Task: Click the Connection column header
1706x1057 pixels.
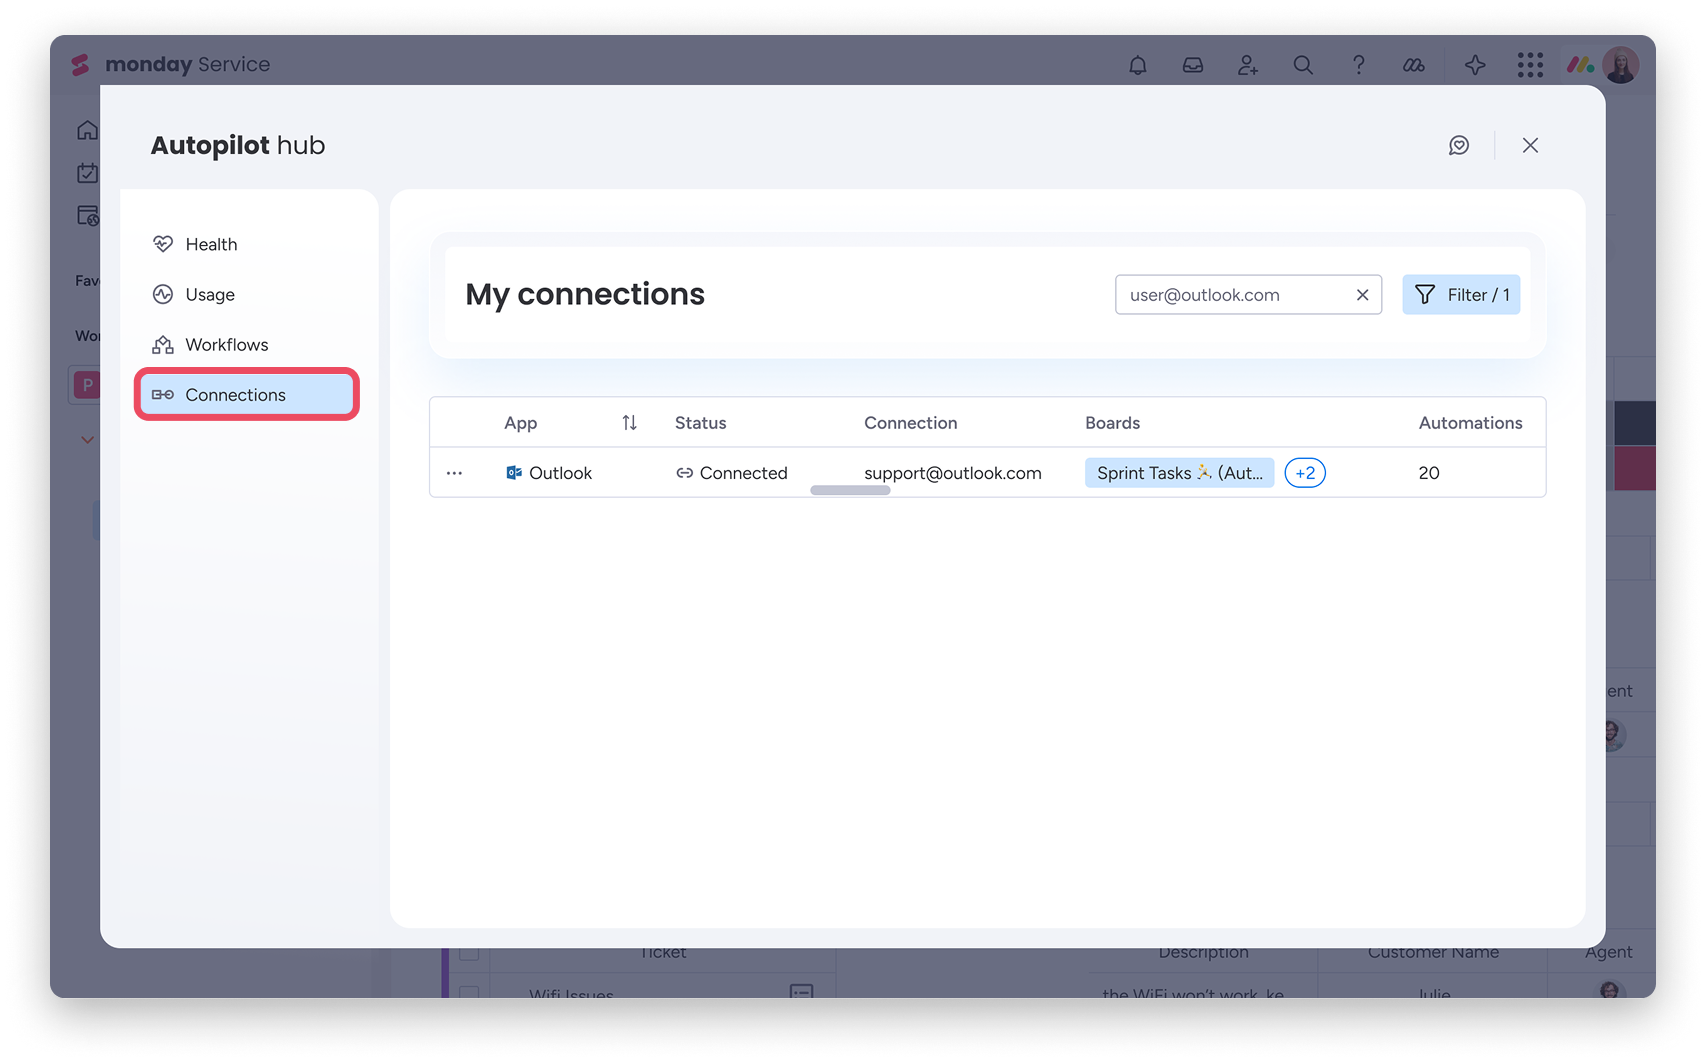Action: pos(911,423)
